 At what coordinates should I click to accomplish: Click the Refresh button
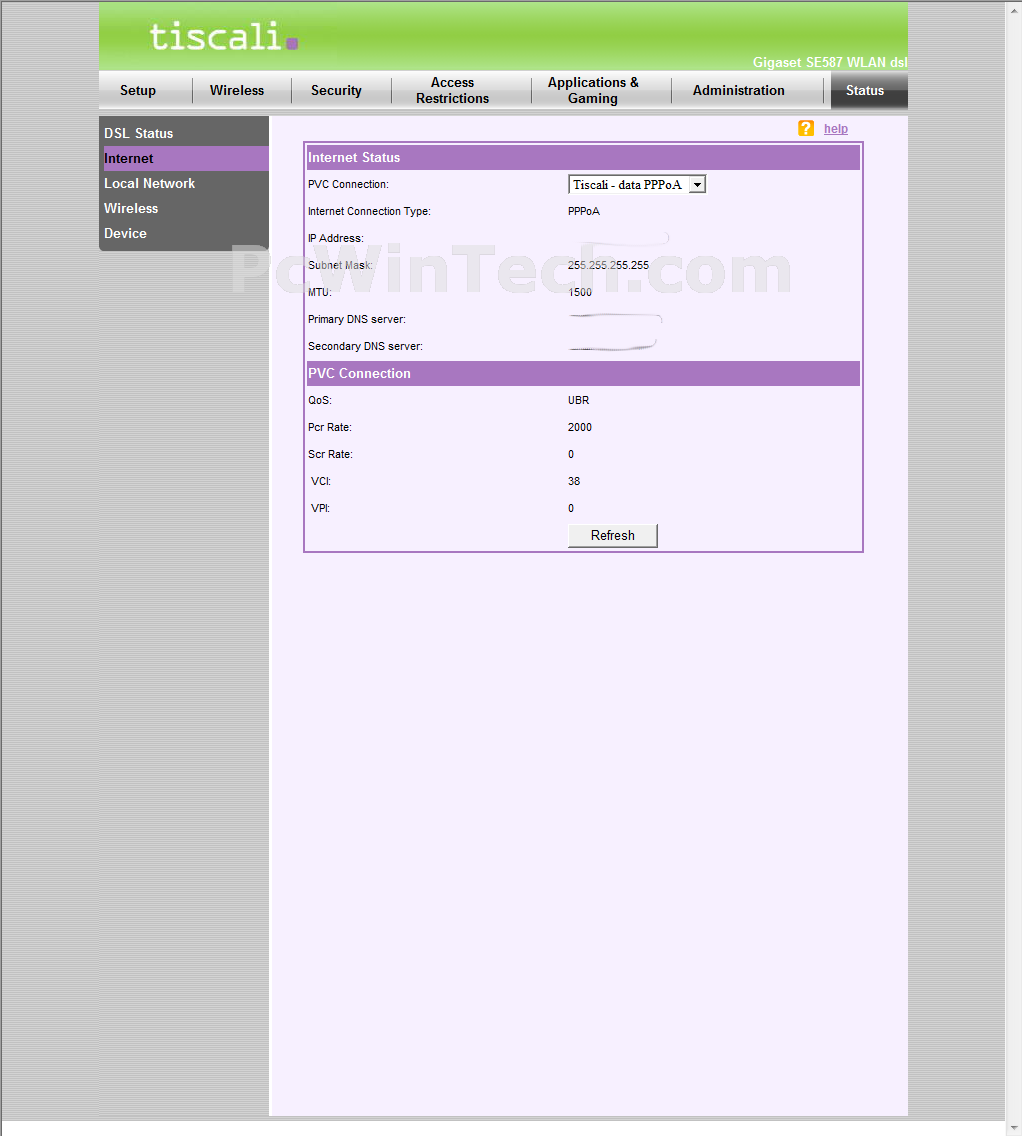click(613, 535)
